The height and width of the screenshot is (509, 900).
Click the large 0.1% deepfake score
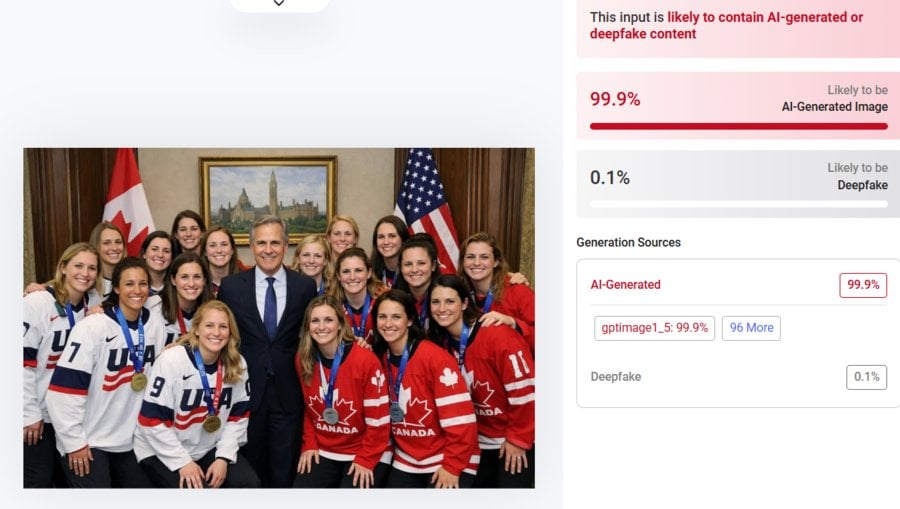coord(610,178)
